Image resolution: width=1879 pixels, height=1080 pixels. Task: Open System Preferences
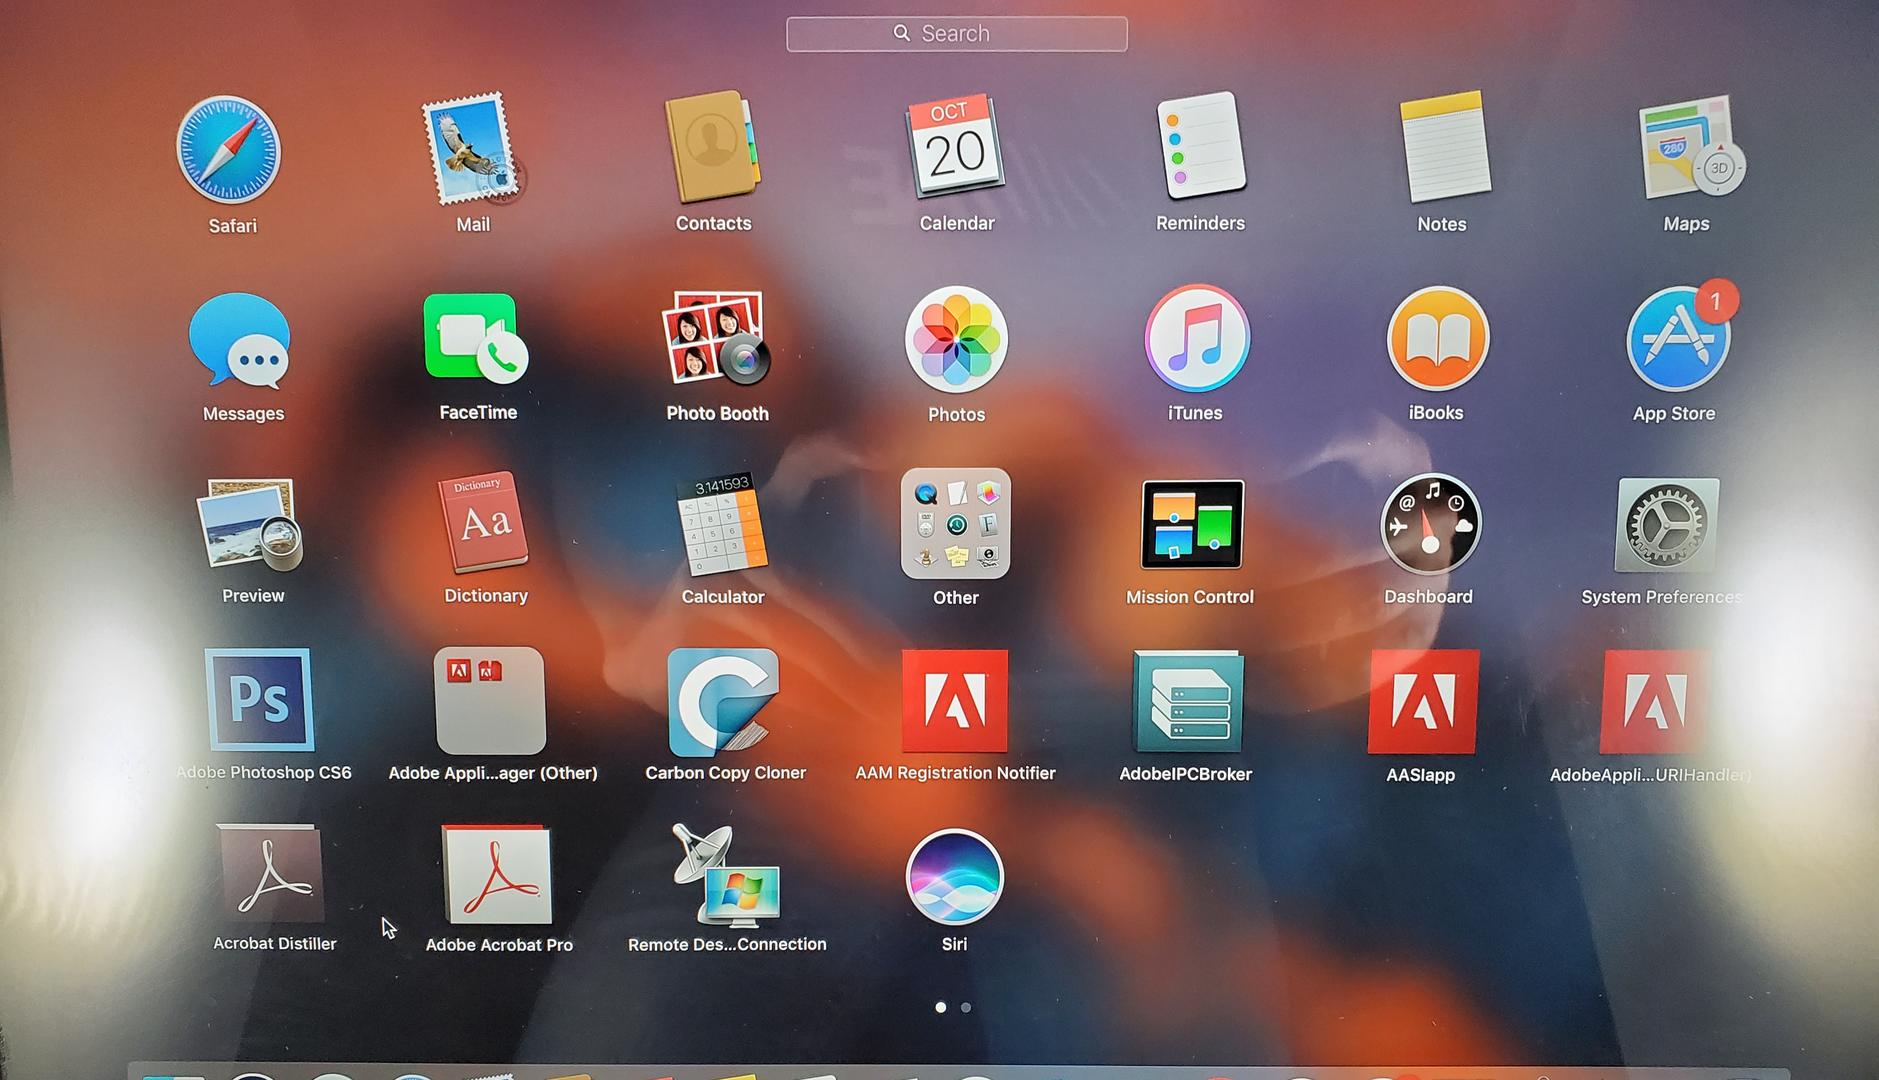1666,525
